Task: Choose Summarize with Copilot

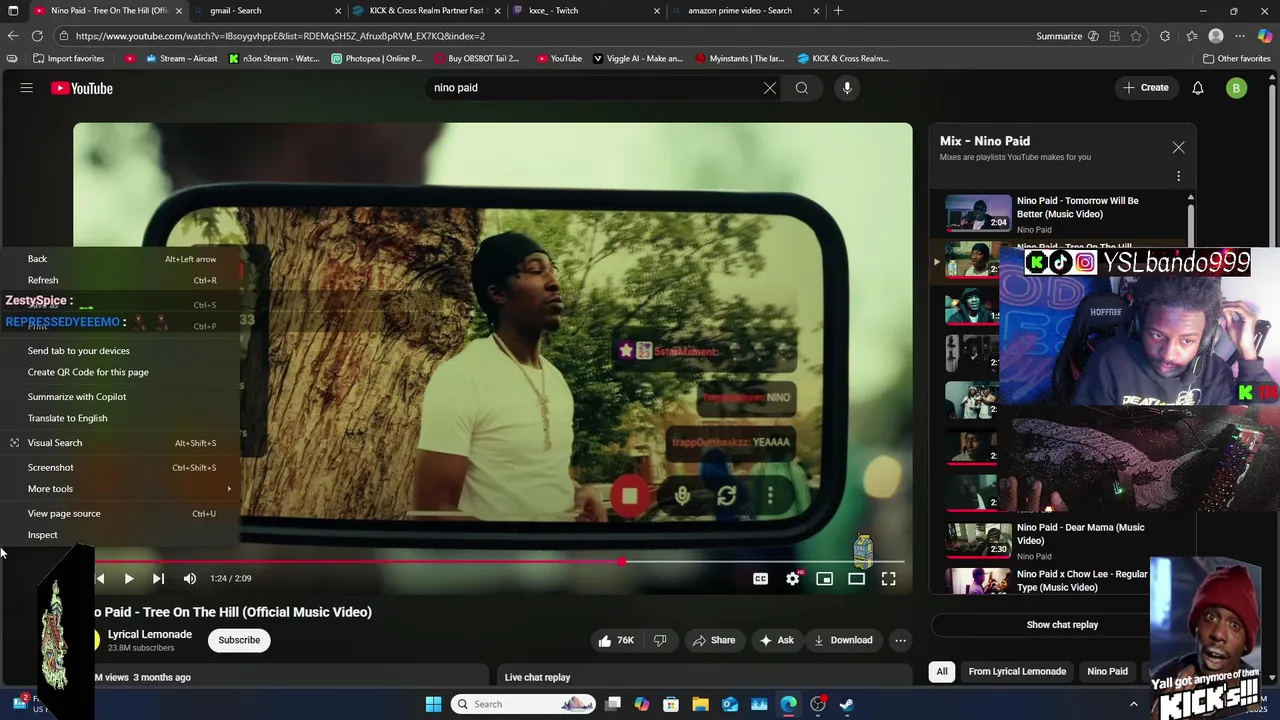Action: coord(120,397)
